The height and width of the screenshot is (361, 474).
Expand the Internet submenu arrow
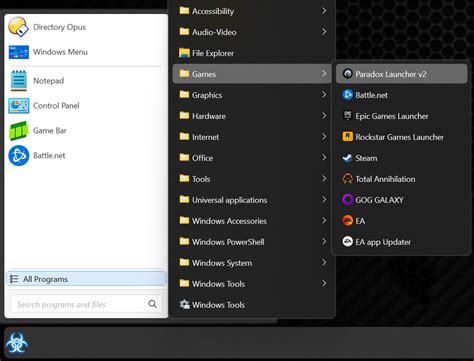click(x=324, y=137)
